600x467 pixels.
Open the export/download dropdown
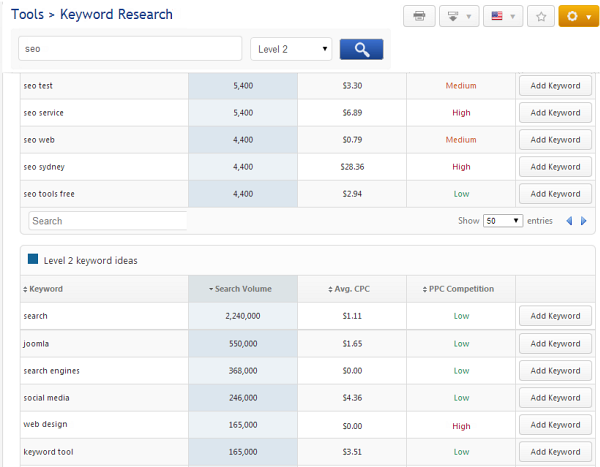(458, 17)
